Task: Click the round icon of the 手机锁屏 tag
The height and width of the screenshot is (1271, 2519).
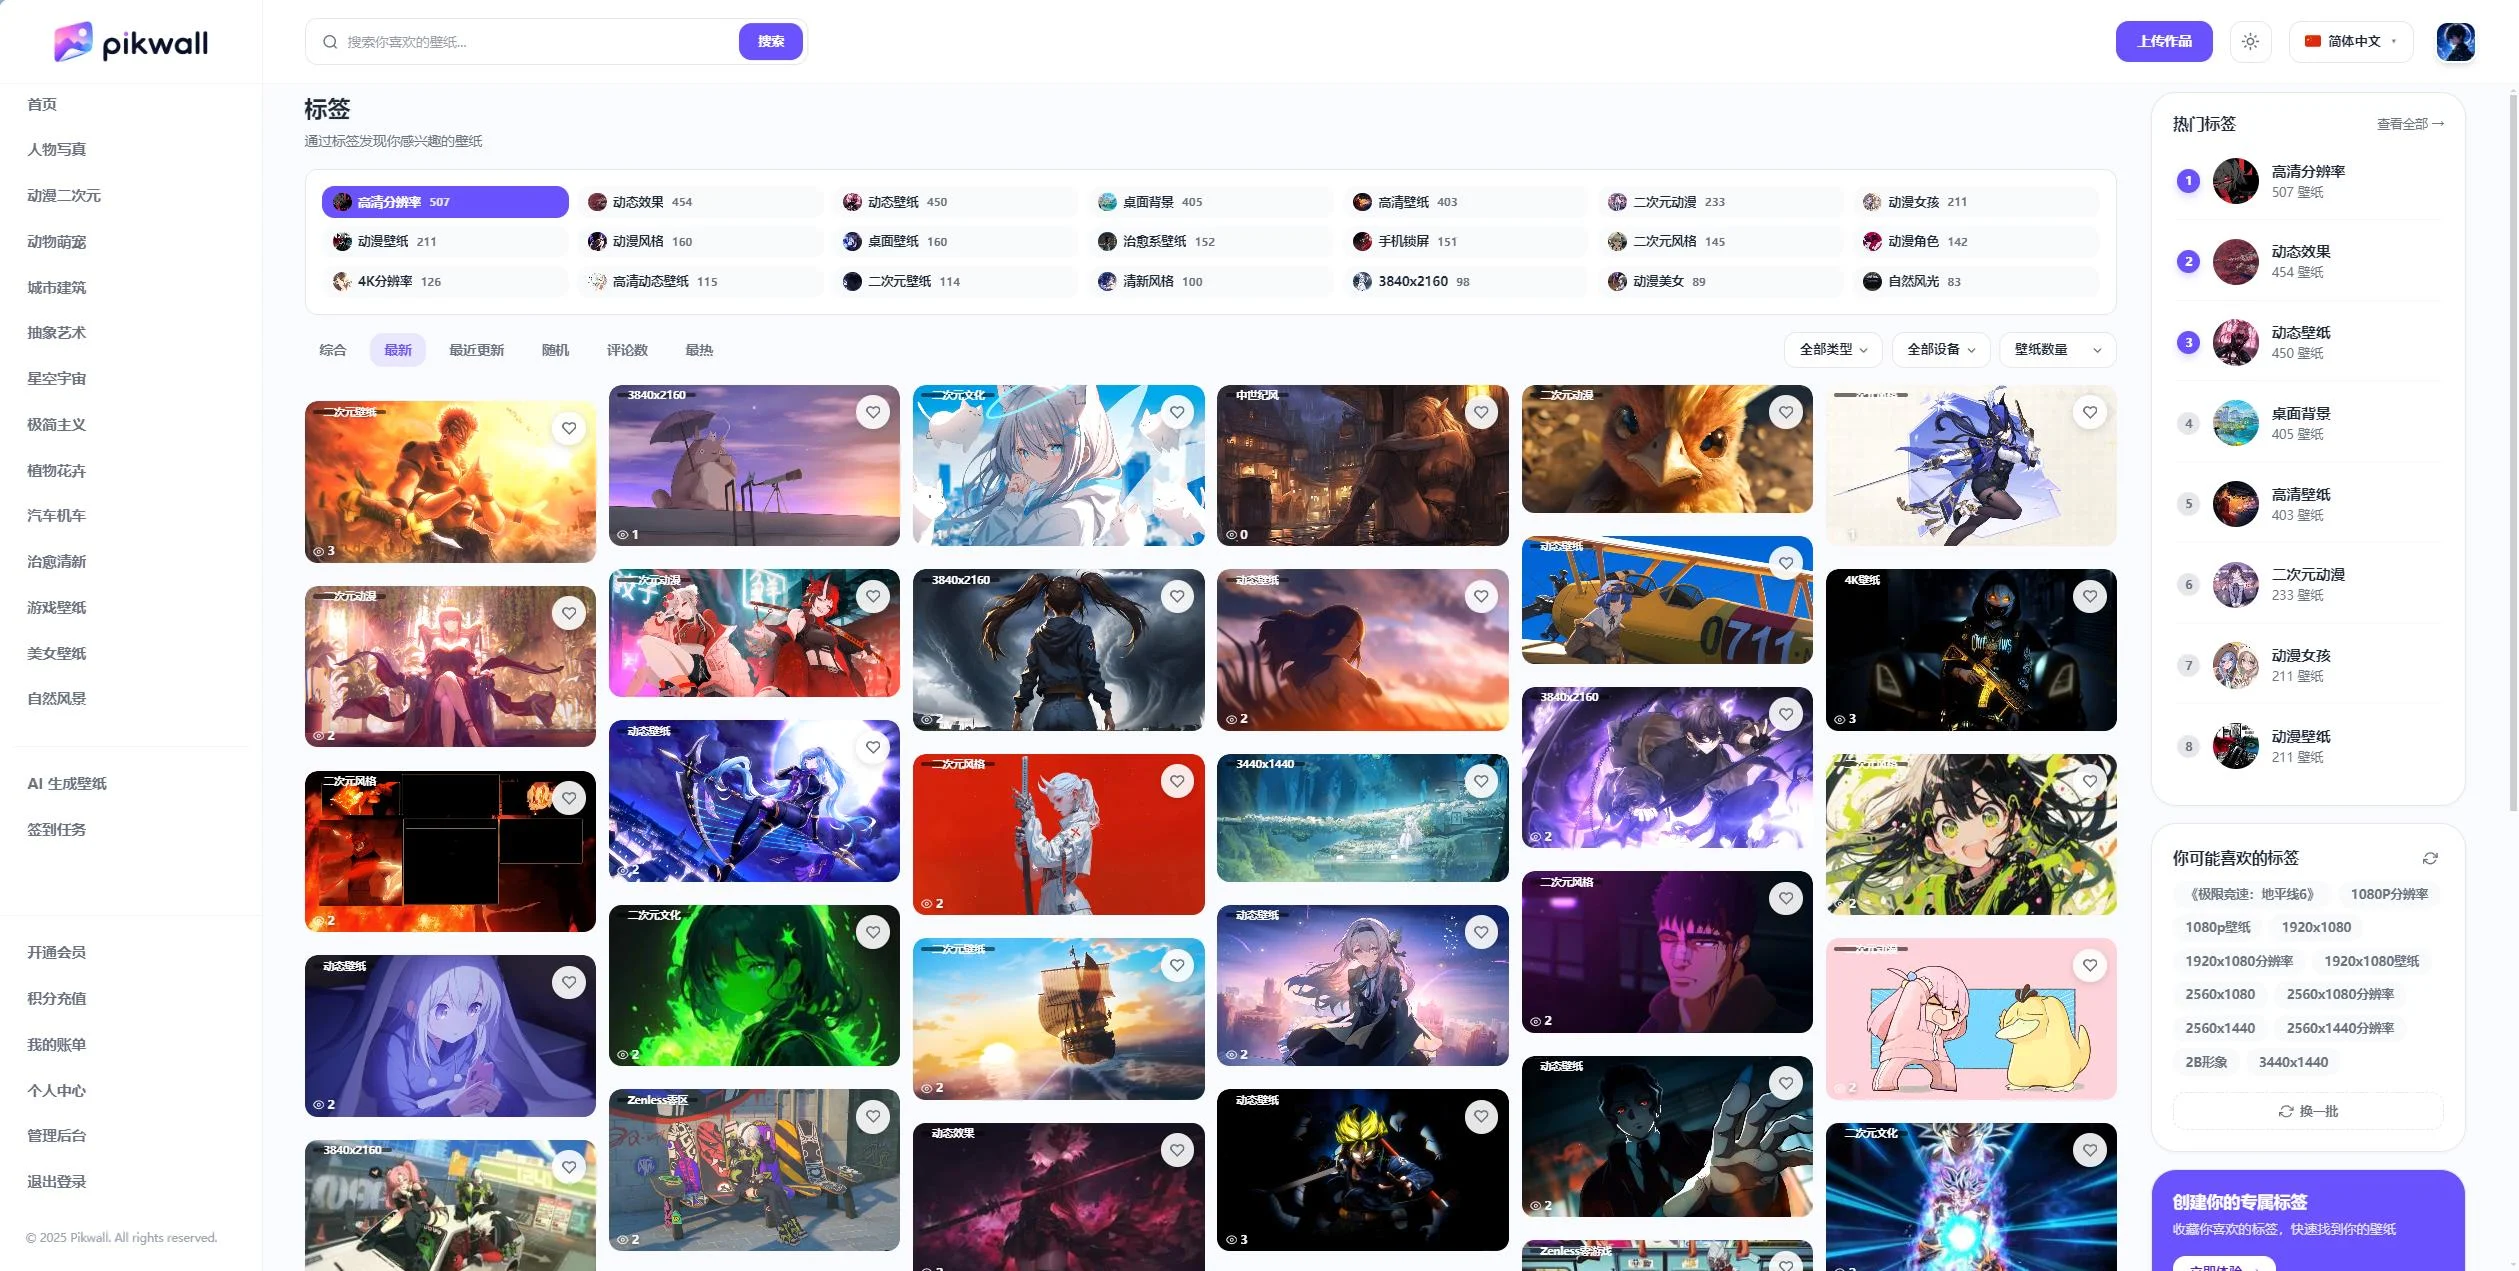Action: pos(1362,241)
